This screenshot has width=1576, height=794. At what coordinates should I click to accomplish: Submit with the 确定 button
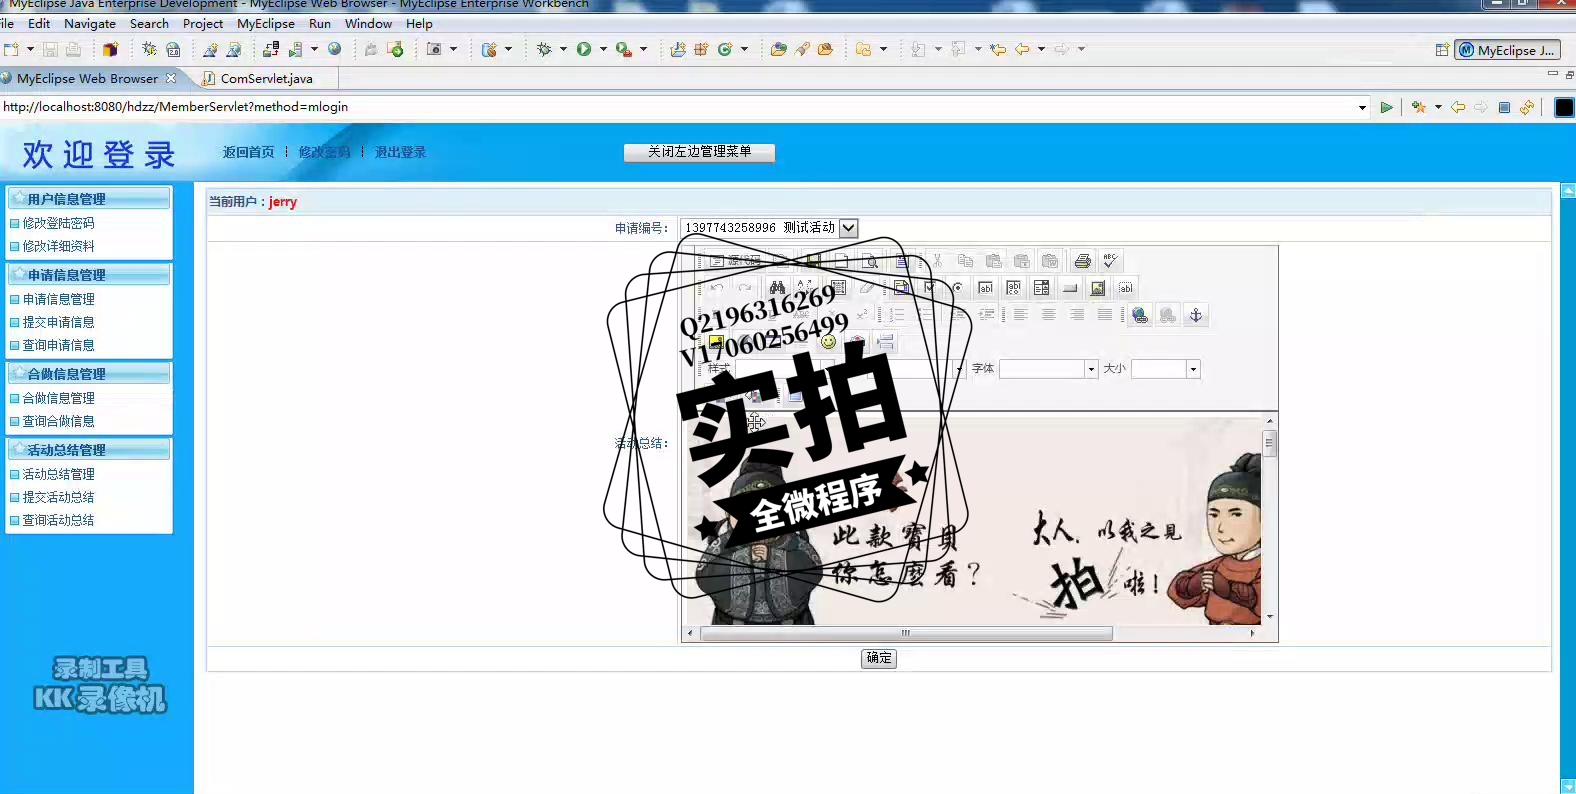point(879,658)
